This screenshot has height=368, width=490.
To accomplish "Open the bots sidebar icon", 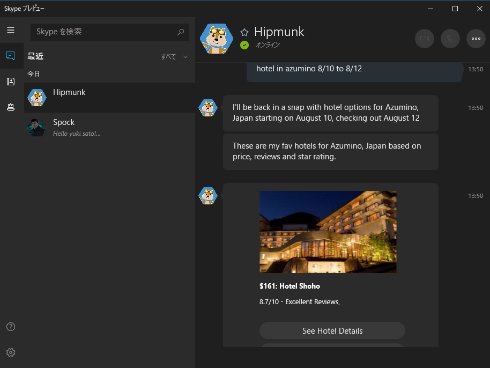I will point(11,107).
